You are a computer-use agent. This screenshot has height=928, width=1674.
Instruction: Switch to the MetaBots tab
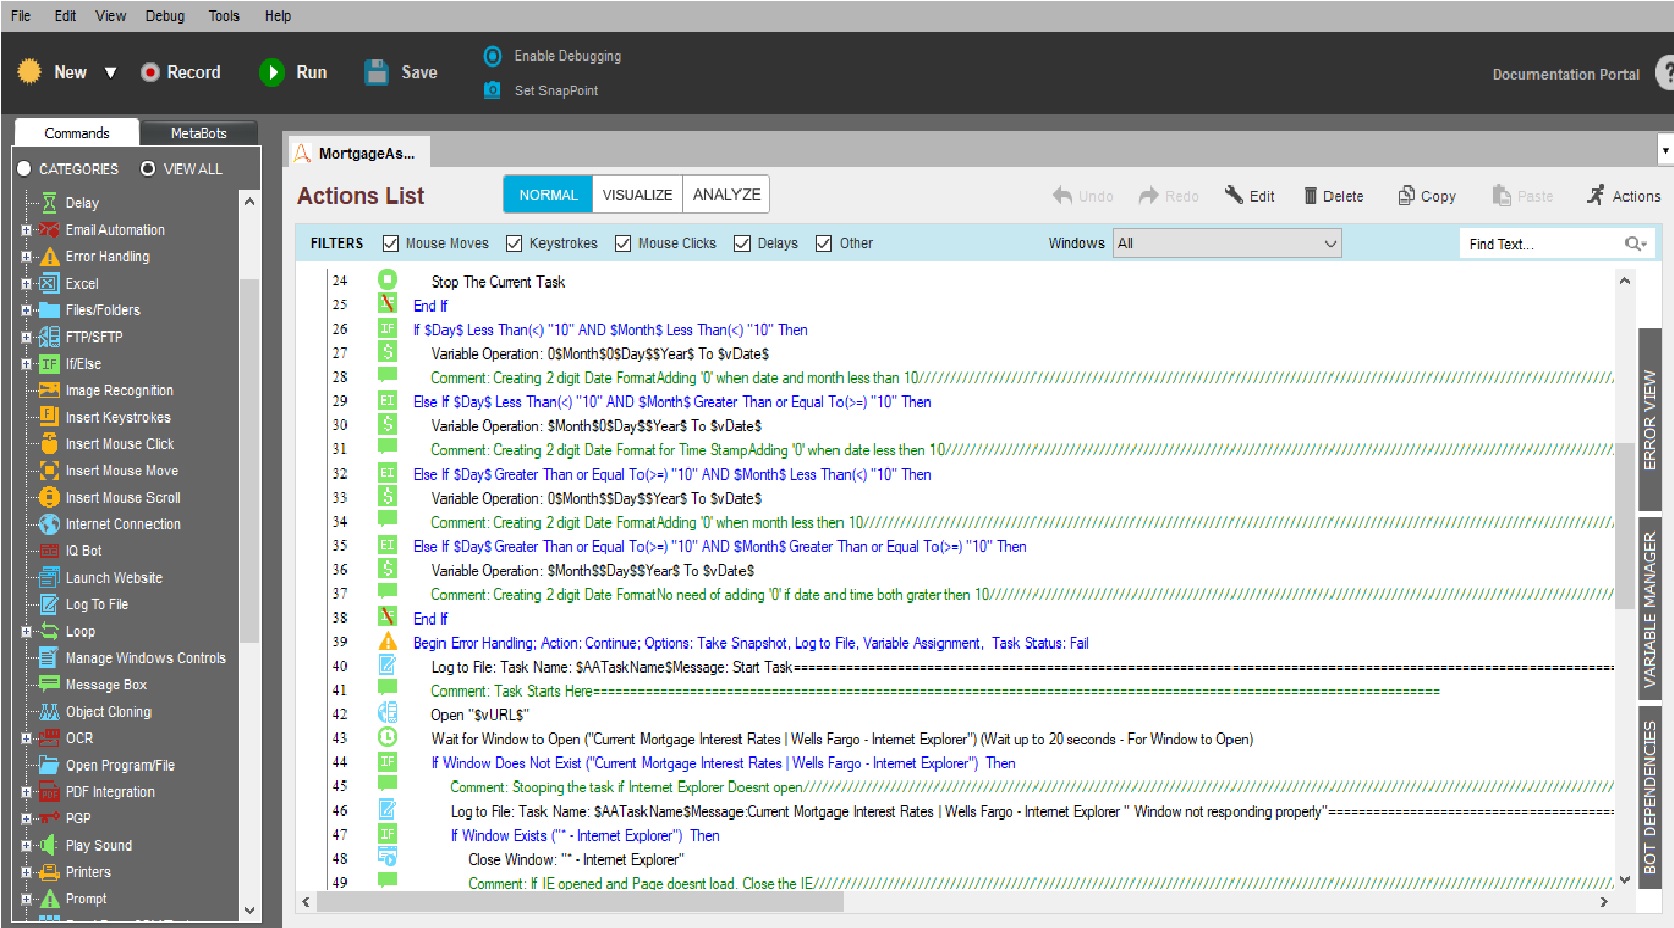[198, 133]
